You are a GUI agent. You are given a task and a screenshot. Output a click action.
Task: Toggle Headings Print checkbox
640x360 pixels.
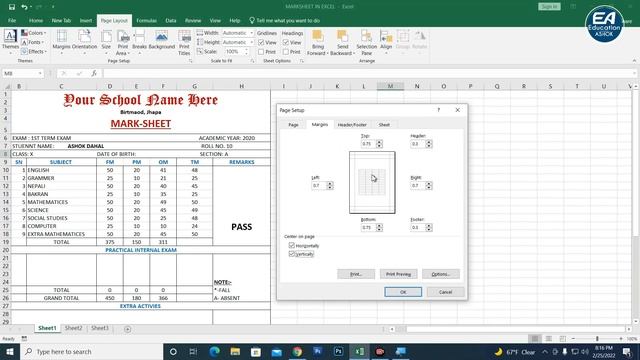[x=286, y=52]
